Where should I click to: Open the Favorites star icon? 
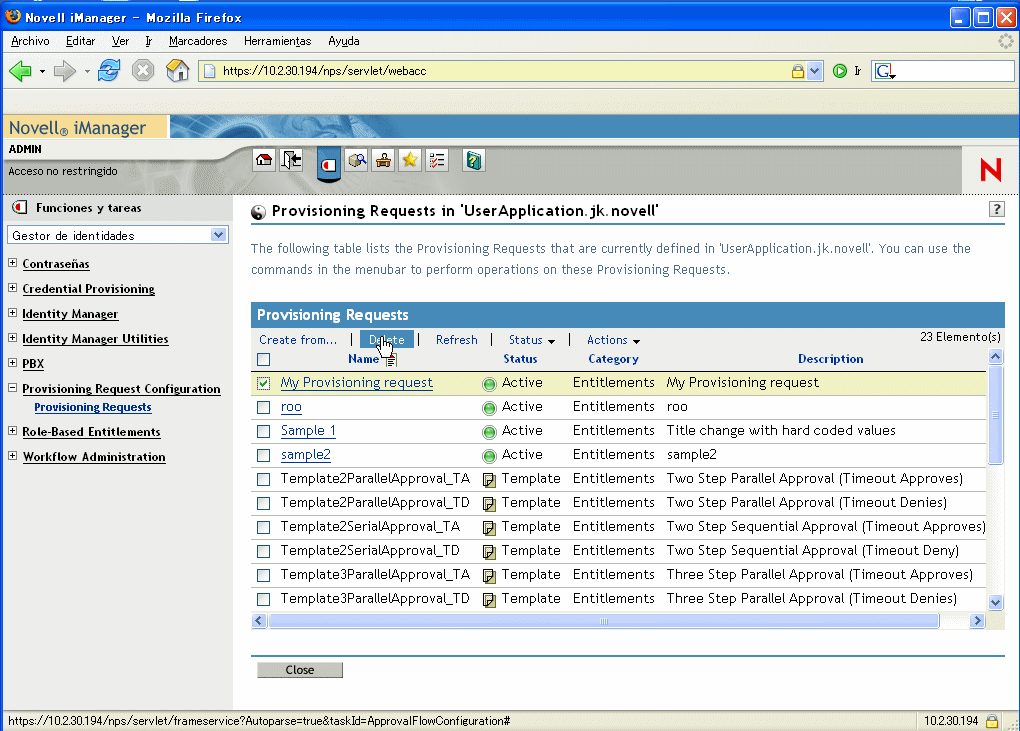click(410, 160)
